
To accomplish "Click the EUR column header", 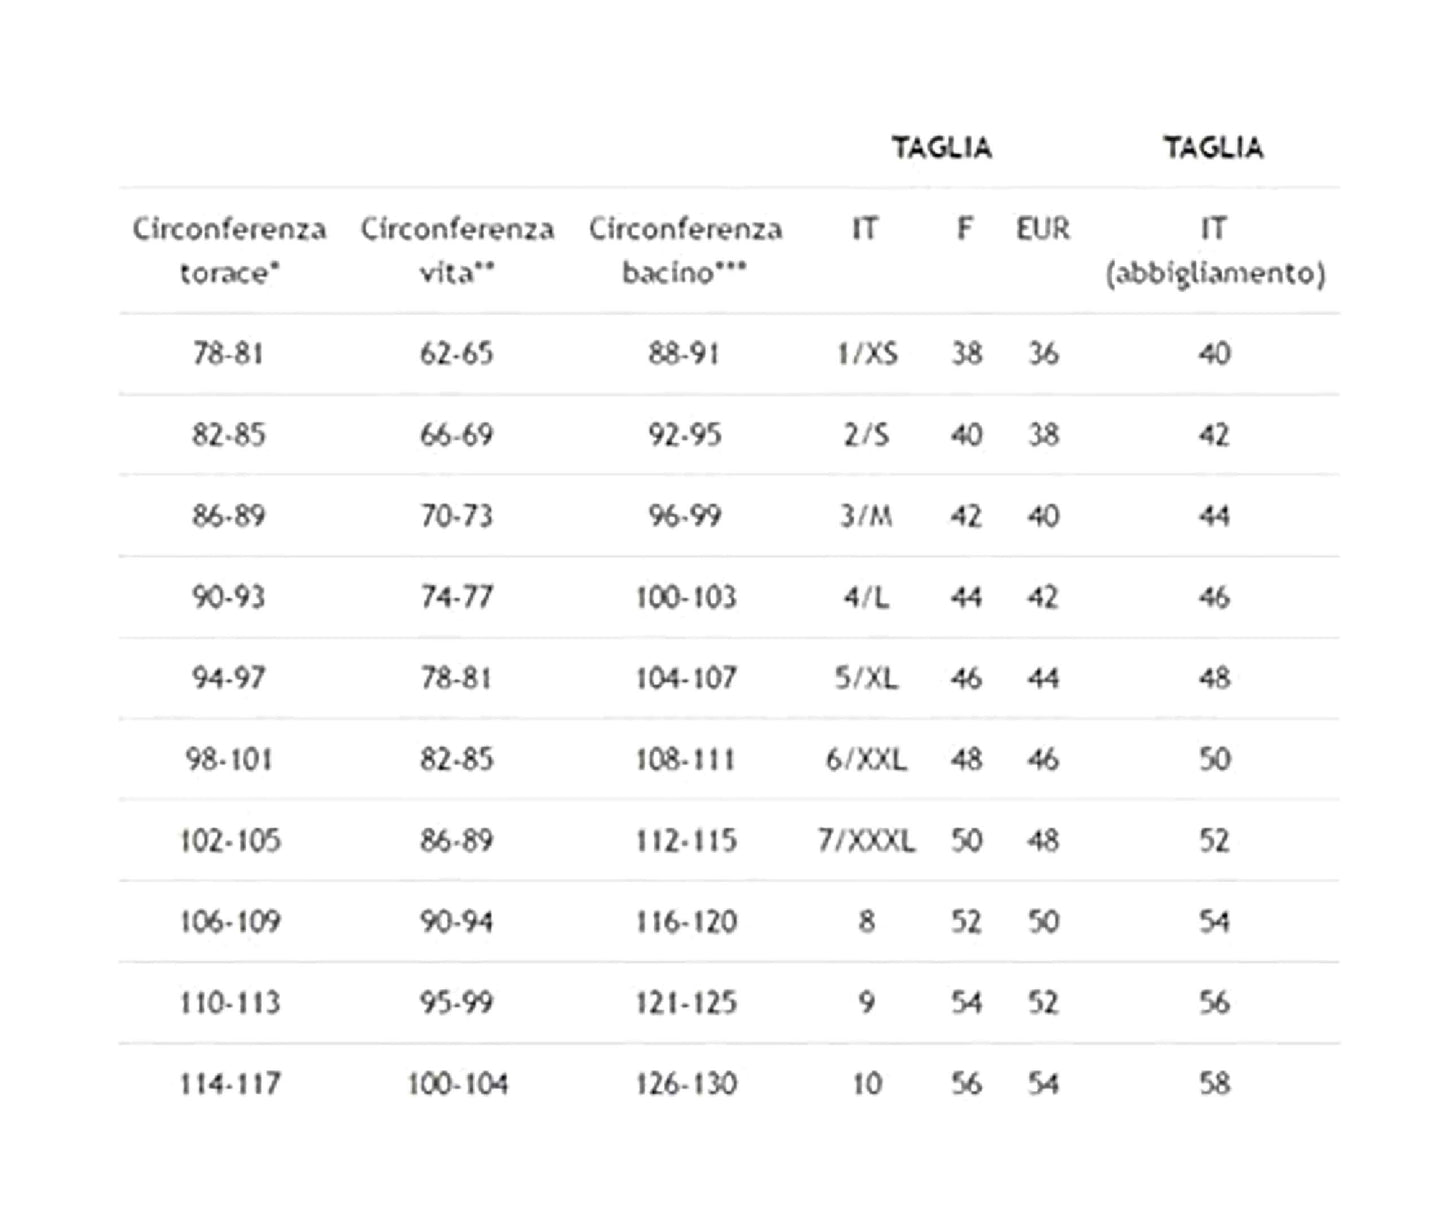I will 1043,229.
